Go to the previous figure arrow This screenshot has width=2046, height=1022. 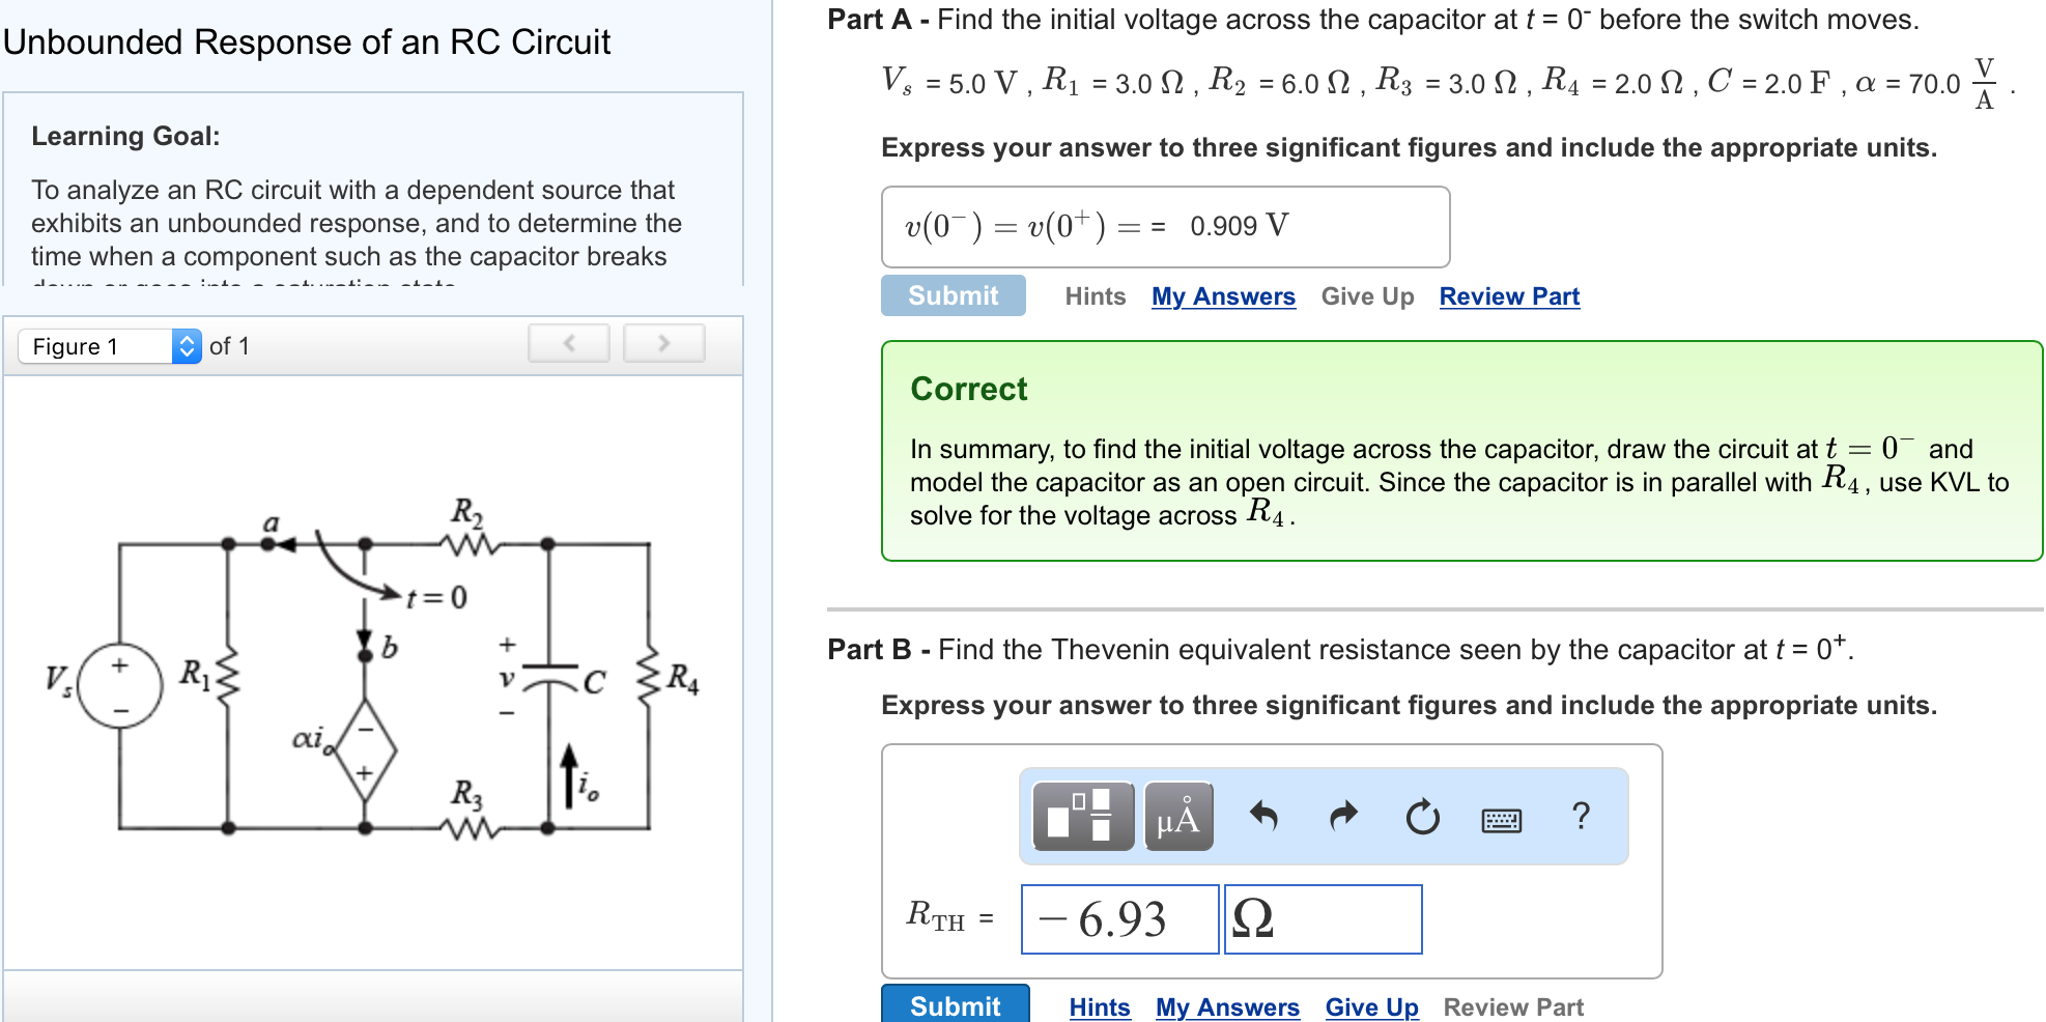[568, 343]
